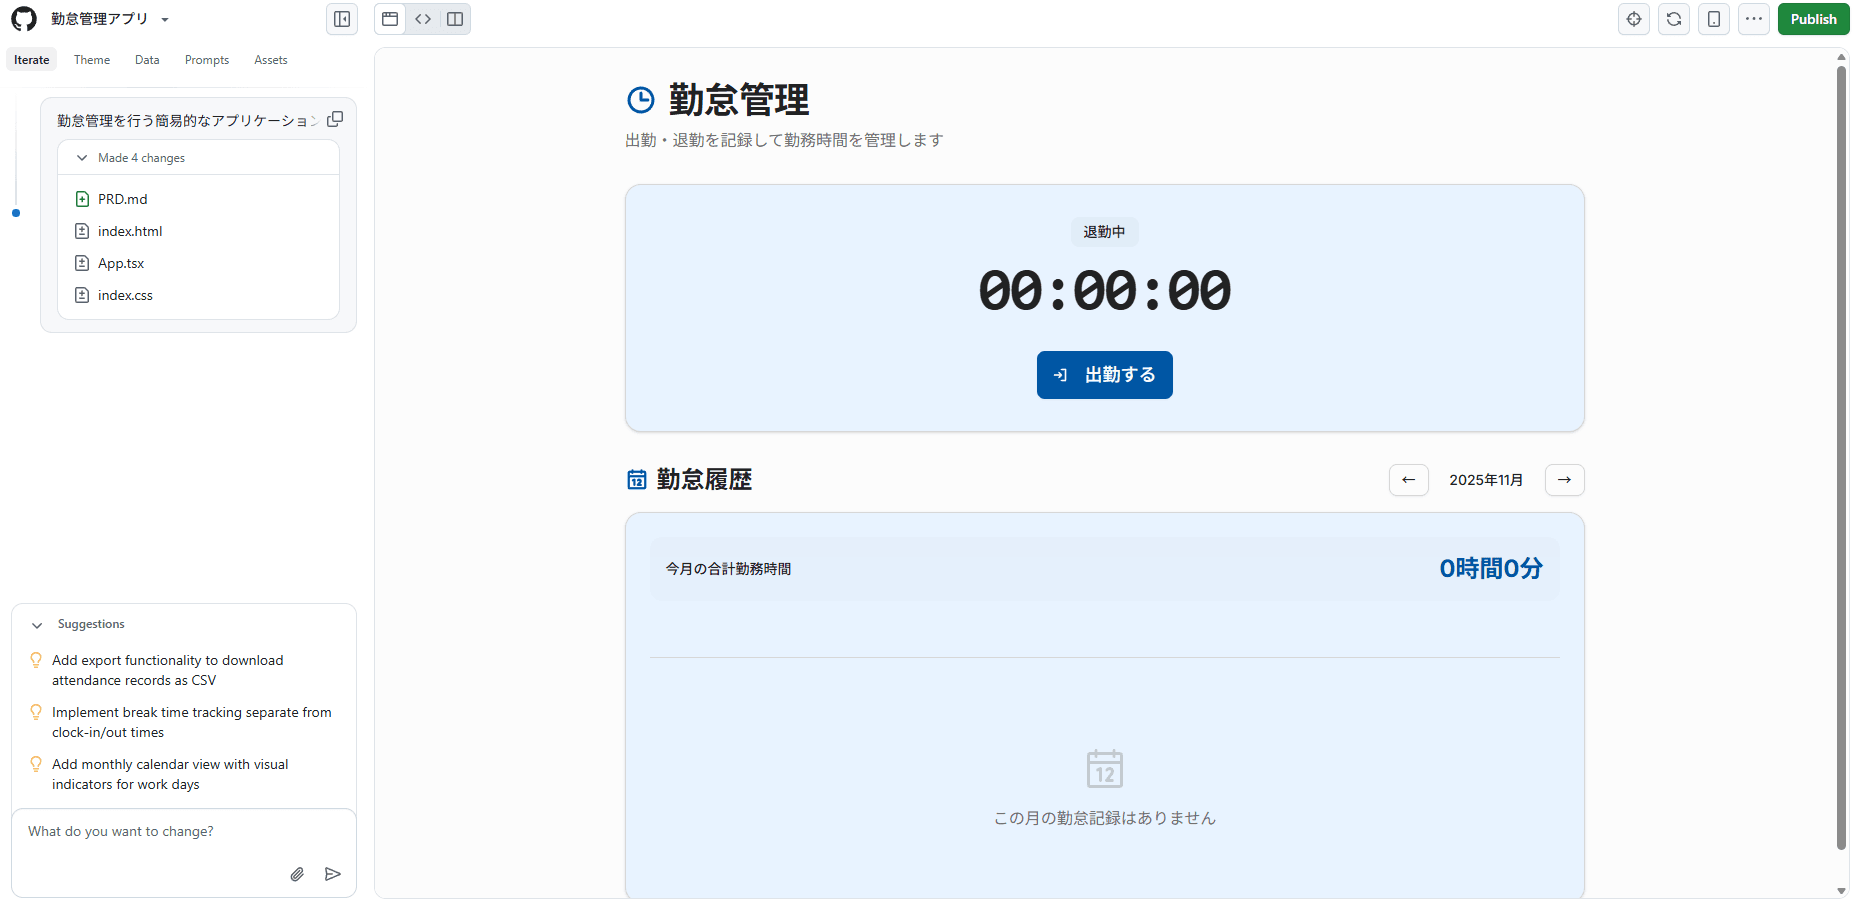Collapse the Made 4 changes list
Image resolution: width=1858 pixels, height=914 pixels.
pyautogui.click(x=82, y=158)
